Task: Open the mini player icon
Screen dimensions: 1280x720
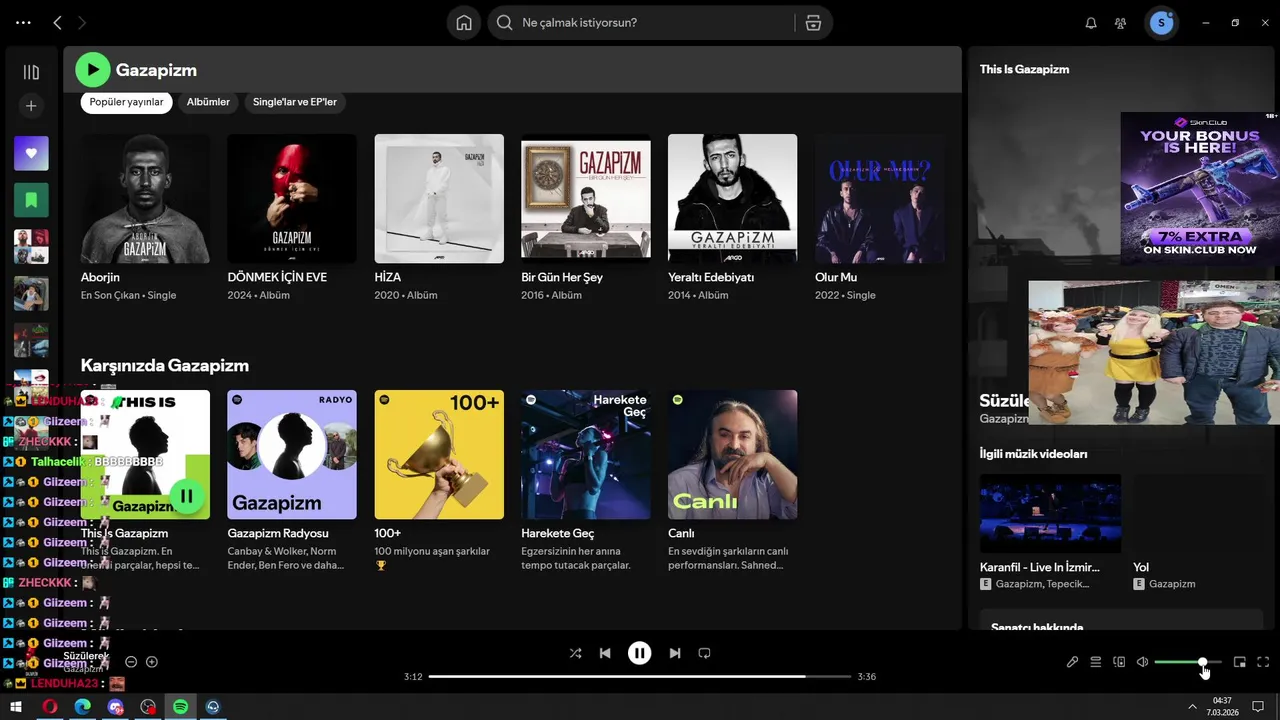Action: (x=1240, y=662)
